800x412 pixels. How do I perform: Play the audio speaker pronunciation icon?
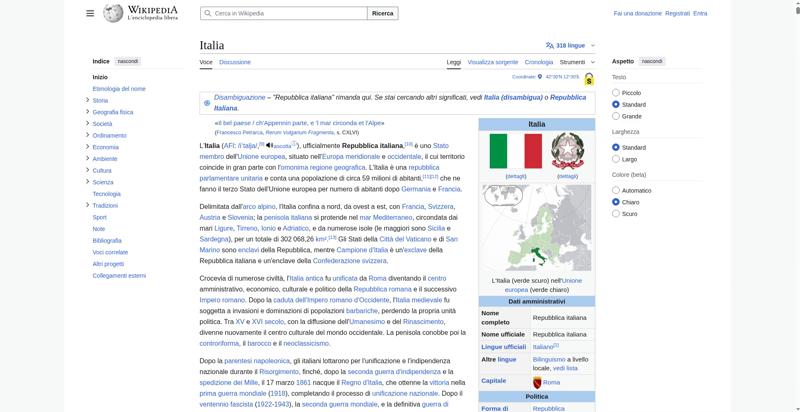(269, 145)
